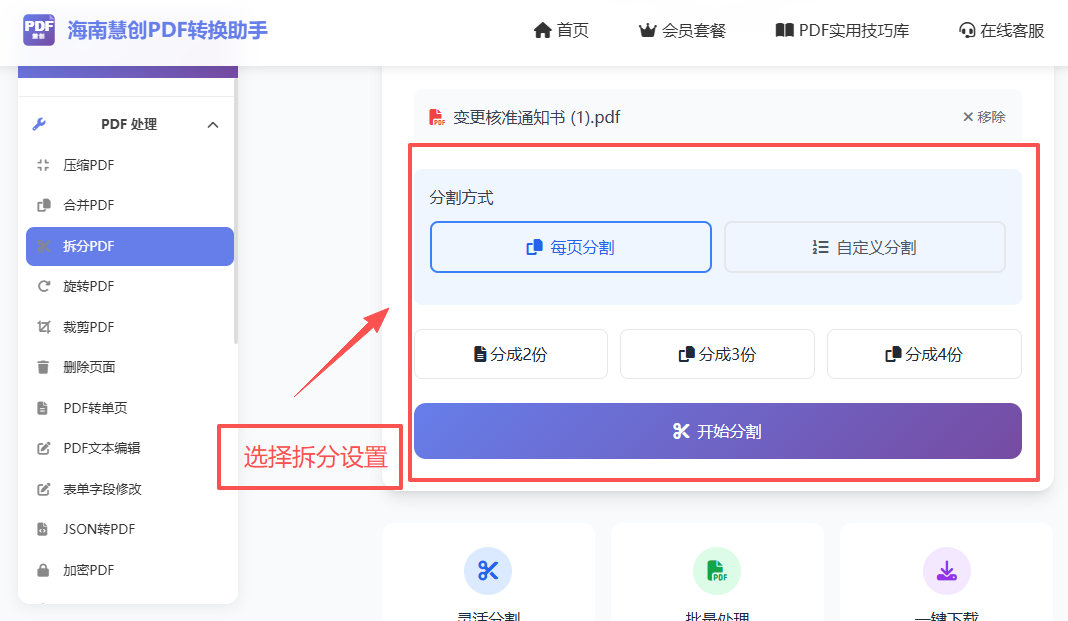Click the edit icon for 表单字段修改
Image resolution: width=1068 pixels, height=621 pixels.
point(44,489)
